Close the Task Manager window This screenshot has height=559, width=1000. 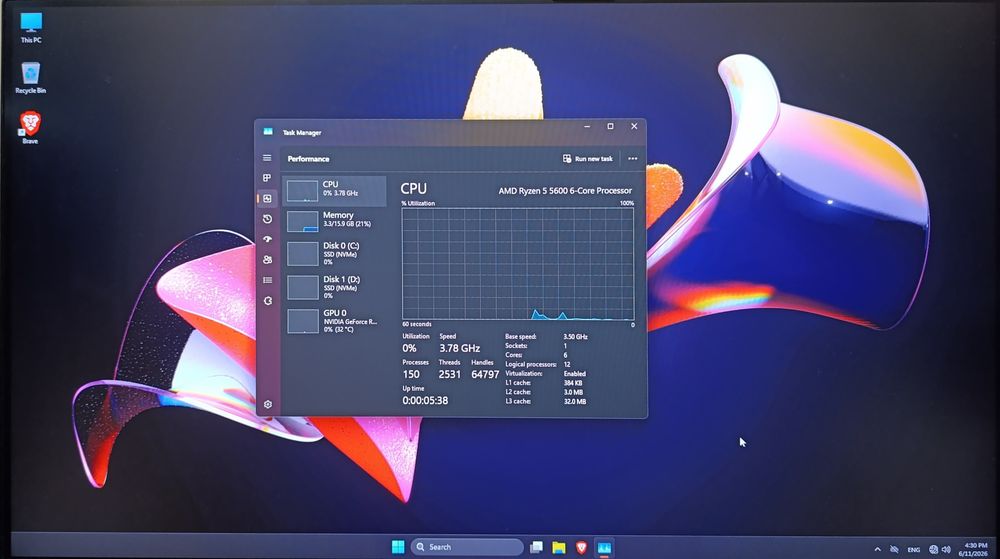(634, 126)
